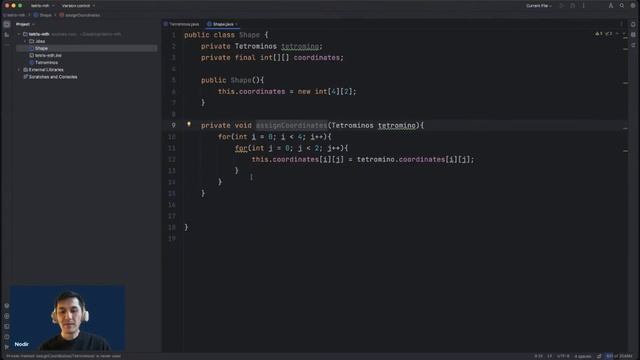The width and height of the screenshot is (640, 360).
Task: Open the tetris-edh project dropdown in title bar
Action: 42,6
